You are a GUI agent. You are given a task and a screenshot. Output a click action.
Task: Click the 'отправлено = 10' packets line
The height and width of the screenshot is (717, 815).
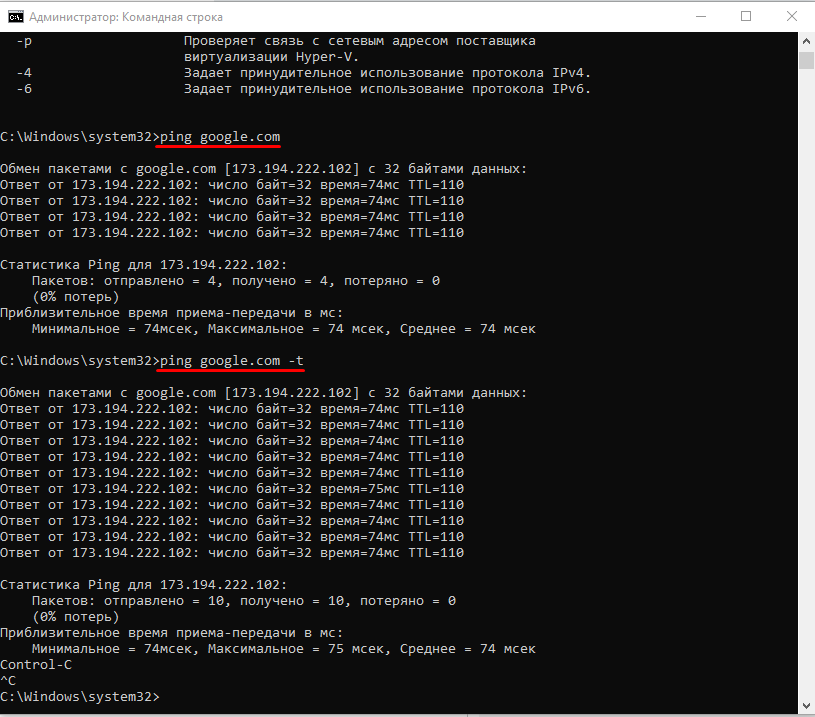pos(243,600)
